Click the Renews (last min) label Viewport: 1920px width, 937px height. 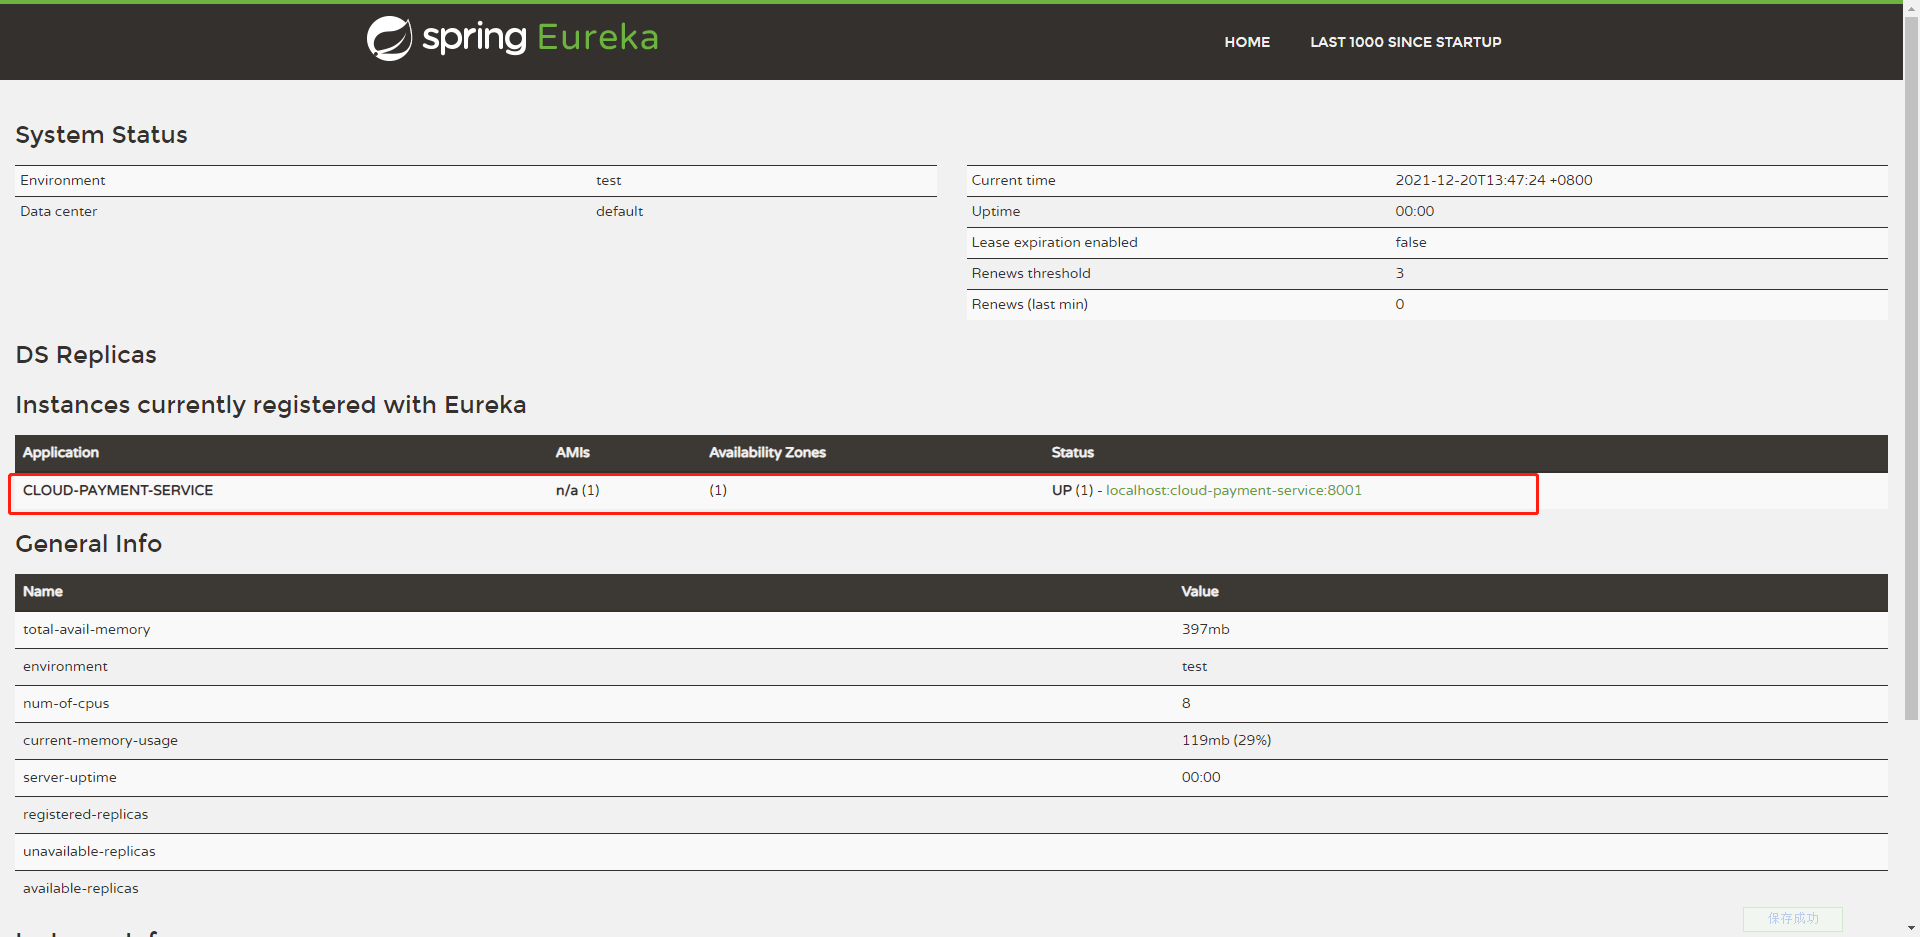[1029, 304]
